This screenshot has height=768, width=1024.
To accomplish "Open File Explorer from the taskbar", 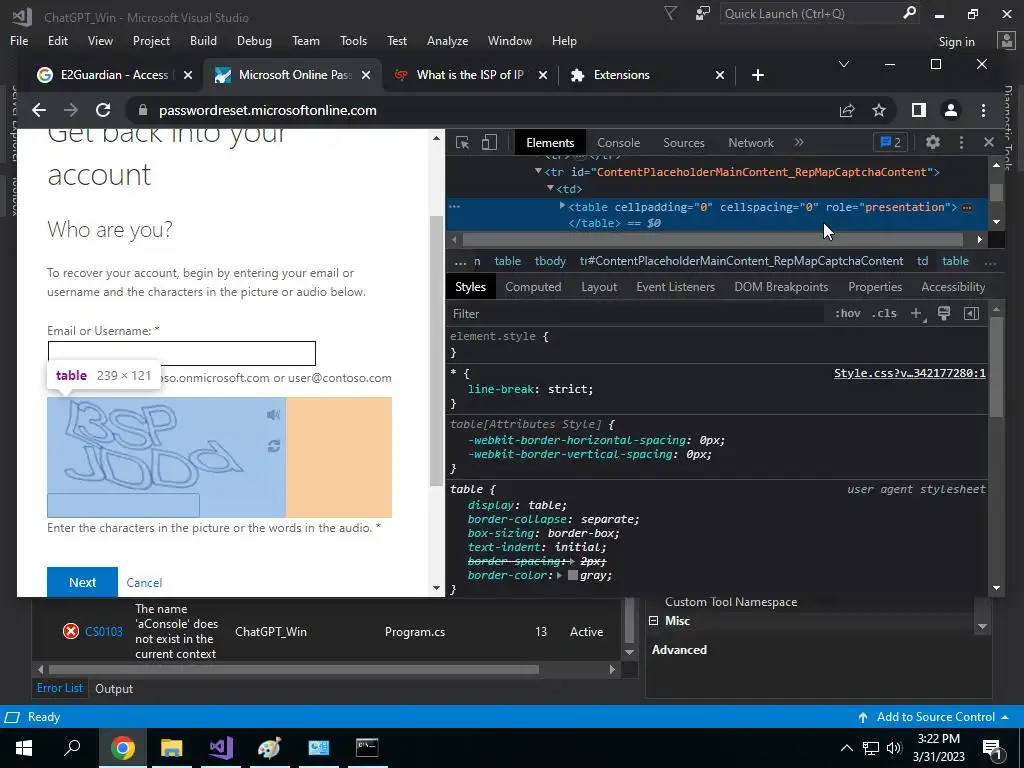I will click(171, 747).
